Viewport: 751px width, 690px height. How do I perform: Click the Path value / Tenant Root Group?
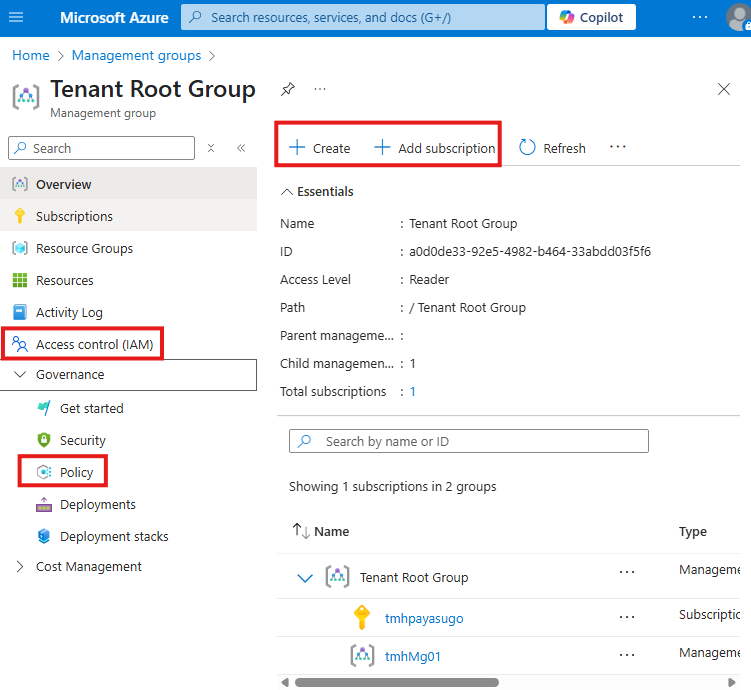point(467,308)
